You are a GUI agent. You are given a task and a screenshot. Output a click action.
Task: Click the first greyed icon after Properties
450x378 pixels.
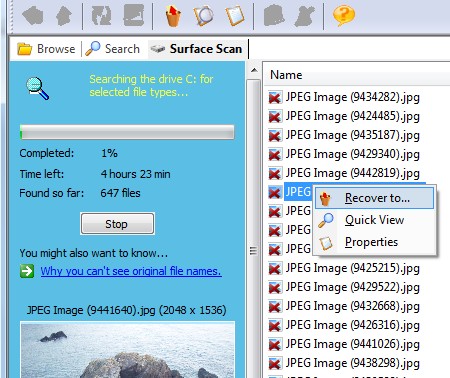[x=274, y=15]
